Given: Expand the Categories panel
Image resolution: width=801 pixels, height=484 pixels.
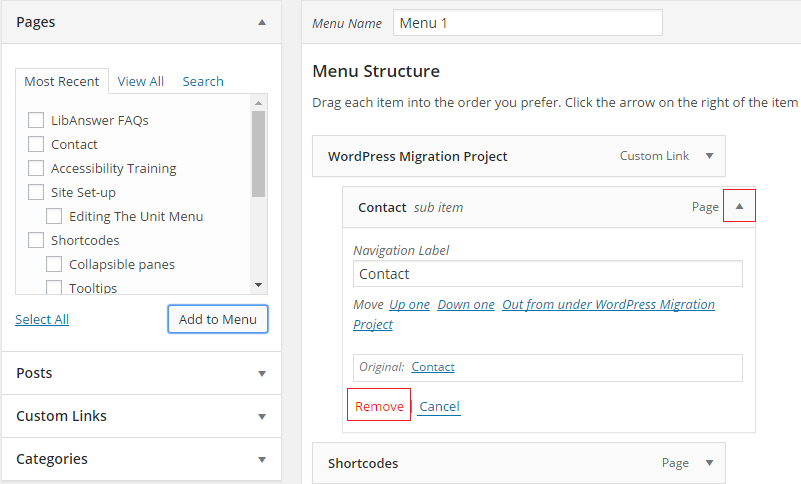Looking at the screenshot, I should [262, 460].
